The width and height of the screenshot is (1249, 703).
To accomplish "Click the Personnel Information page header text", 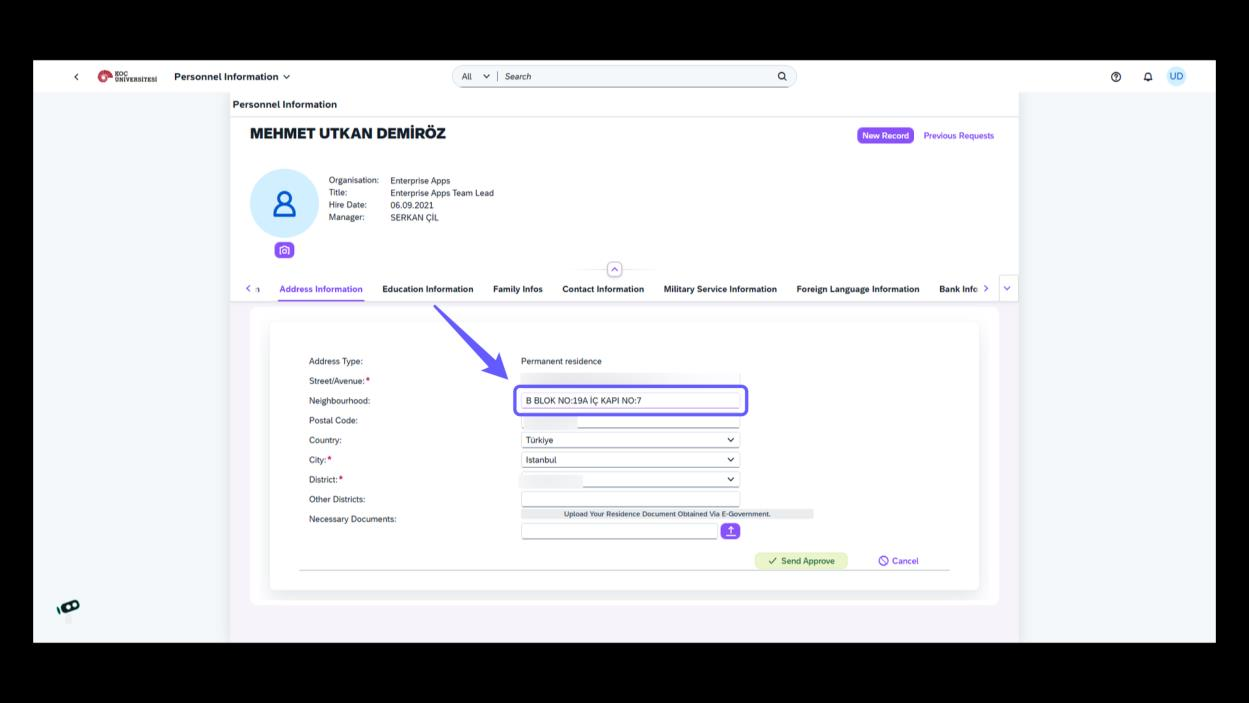I will click(285, 105).
